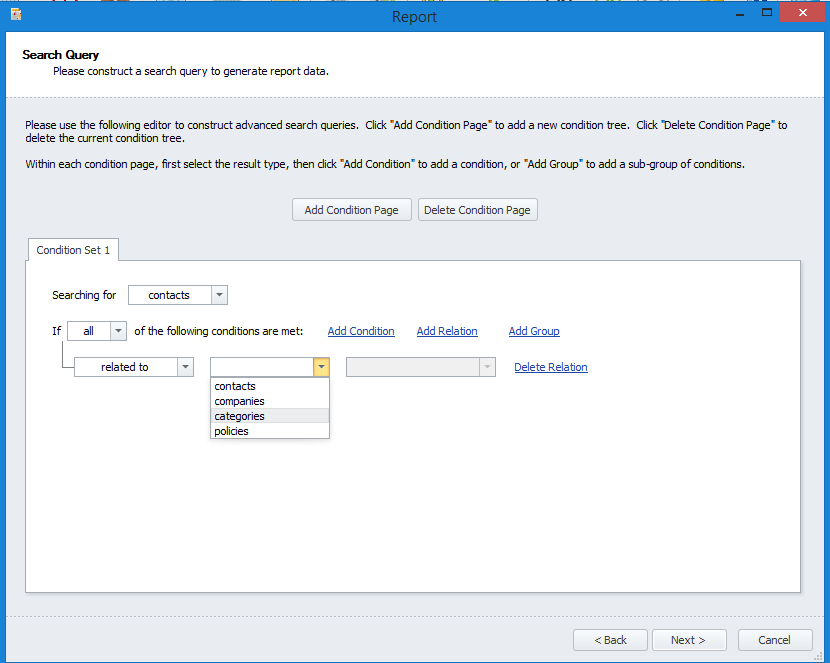
Task: Click the Report app icon in title bar
Action: point(16,15)
